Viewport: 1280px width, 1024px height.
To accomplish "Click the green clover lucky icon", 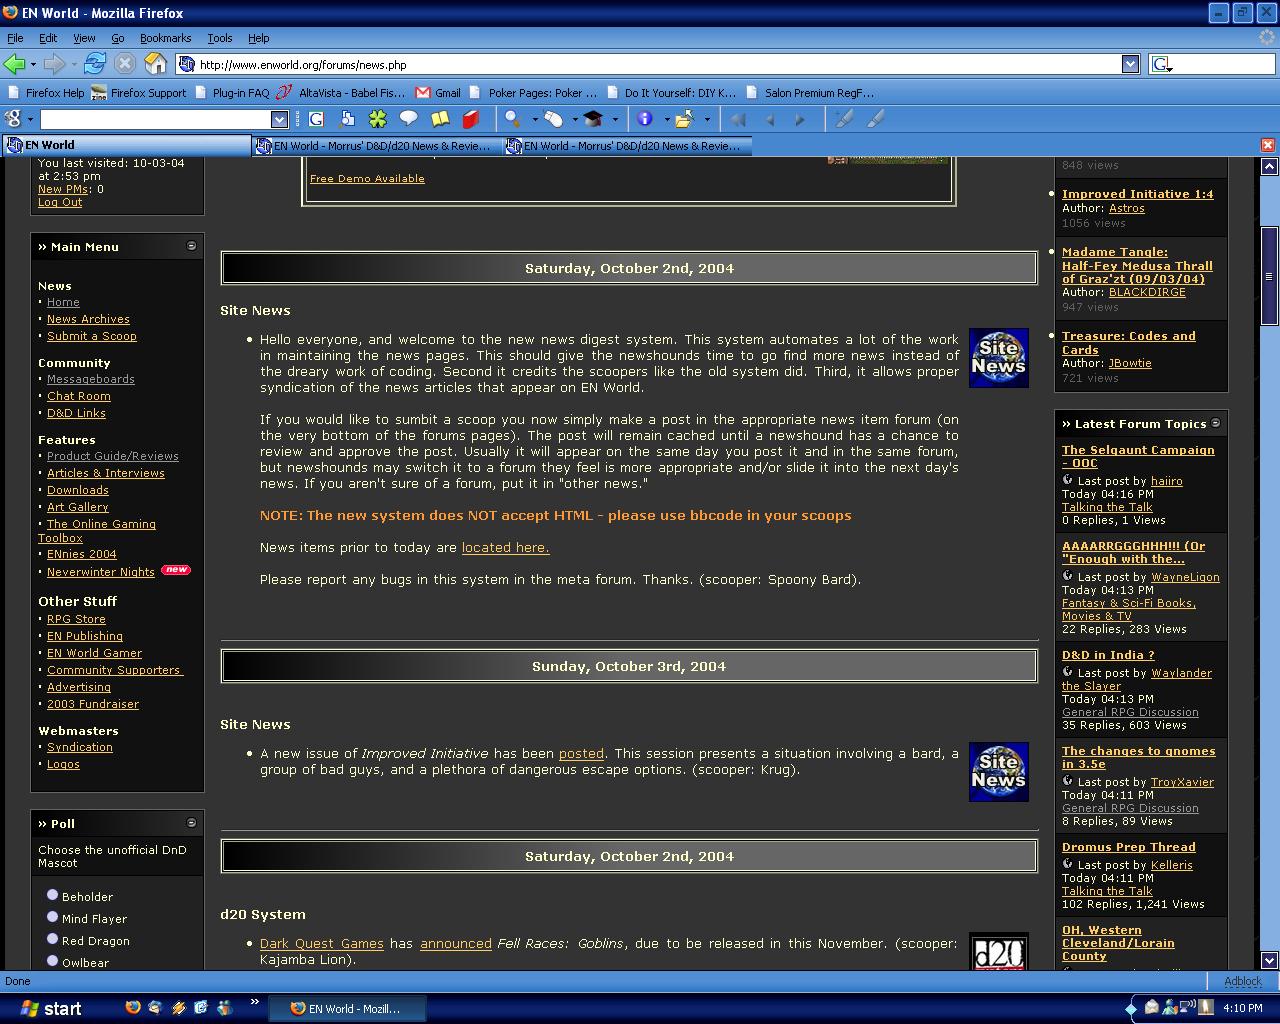I will (377, 119).
